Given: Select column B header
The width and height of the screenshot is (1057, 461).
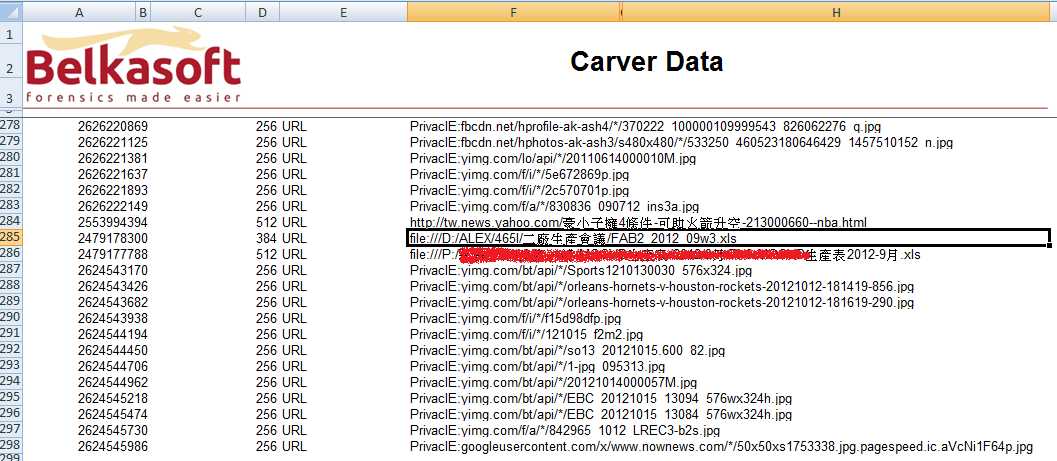Looking at the screenshot, I should tap(143, 12).
